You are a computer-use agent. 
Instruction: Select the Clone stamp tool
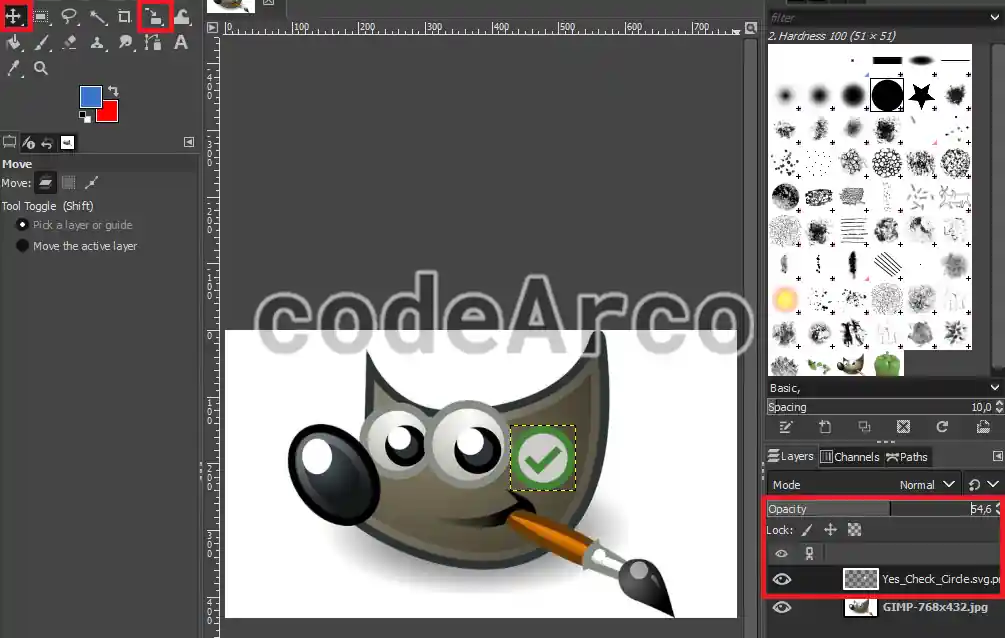pos(97,43)
